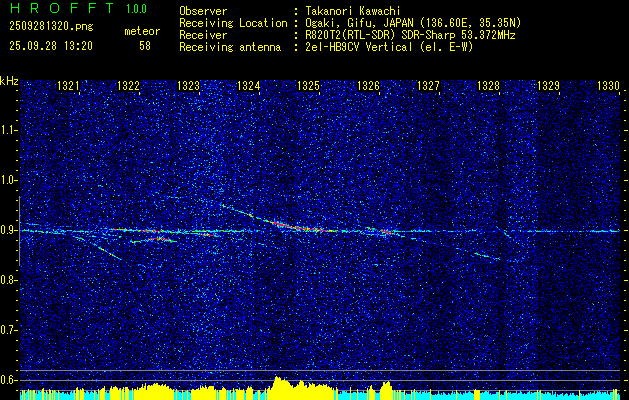Viewport: 629px width, 400px height.
Task: Click the 1321 time marker
Action: pos(68,86)
